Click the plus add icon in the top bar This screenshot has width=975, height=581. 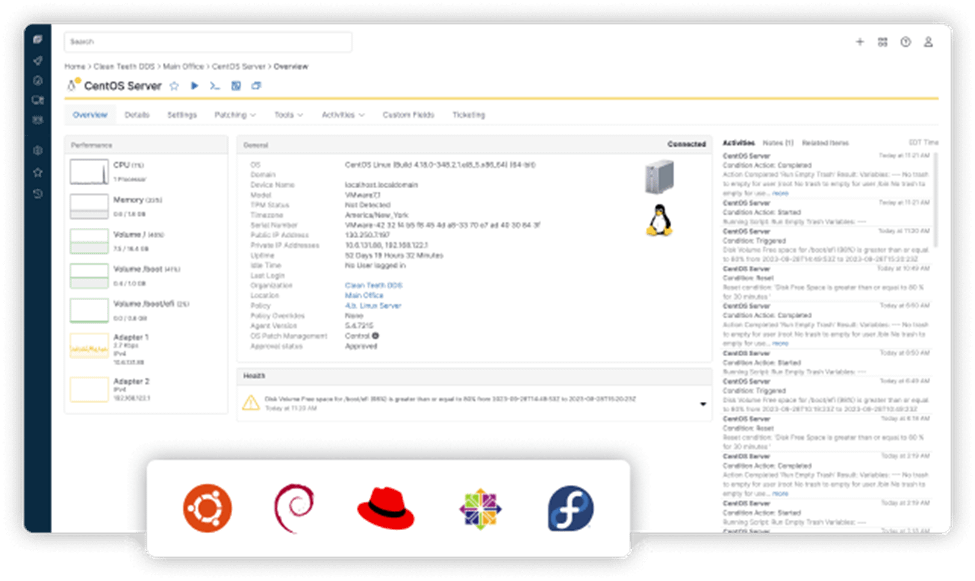pyautogui.click(x=860, y=42)
